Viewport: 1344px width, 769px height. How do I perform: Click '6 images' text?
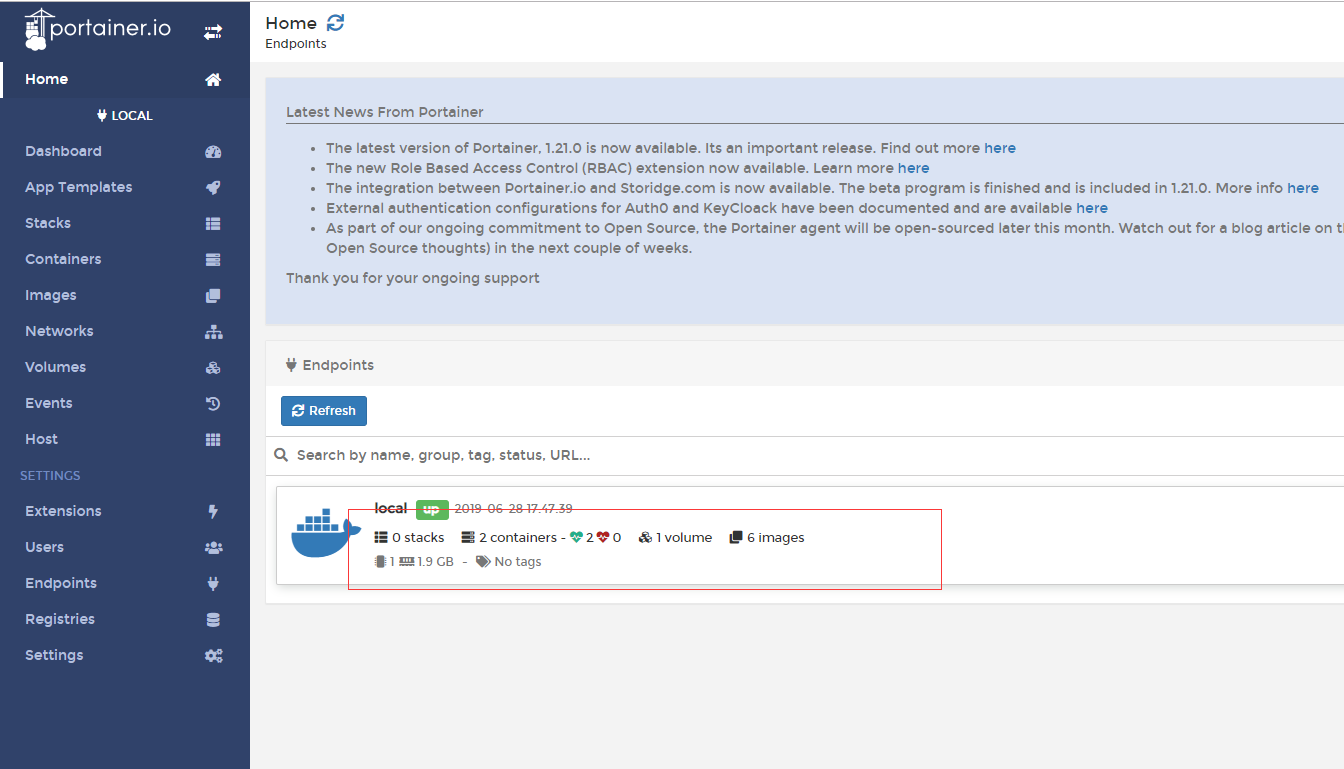pyautogui.click(x=776, y=538)
